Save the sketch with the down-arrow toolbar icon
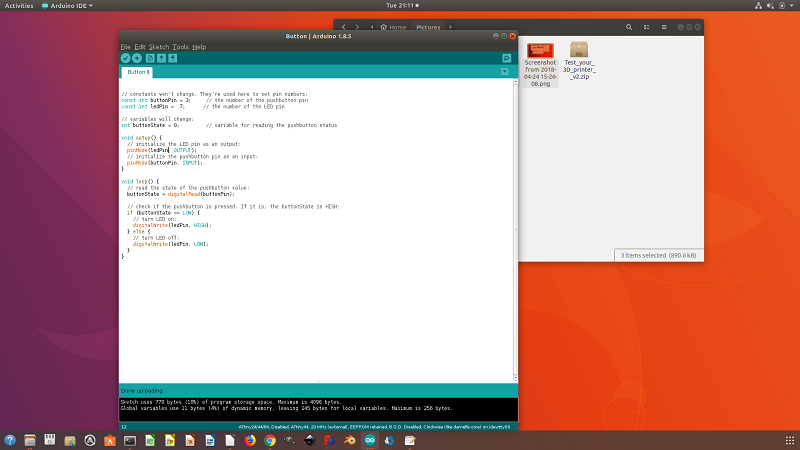The image size is (800, 450). pyautogui.click(x=172, y=58)
